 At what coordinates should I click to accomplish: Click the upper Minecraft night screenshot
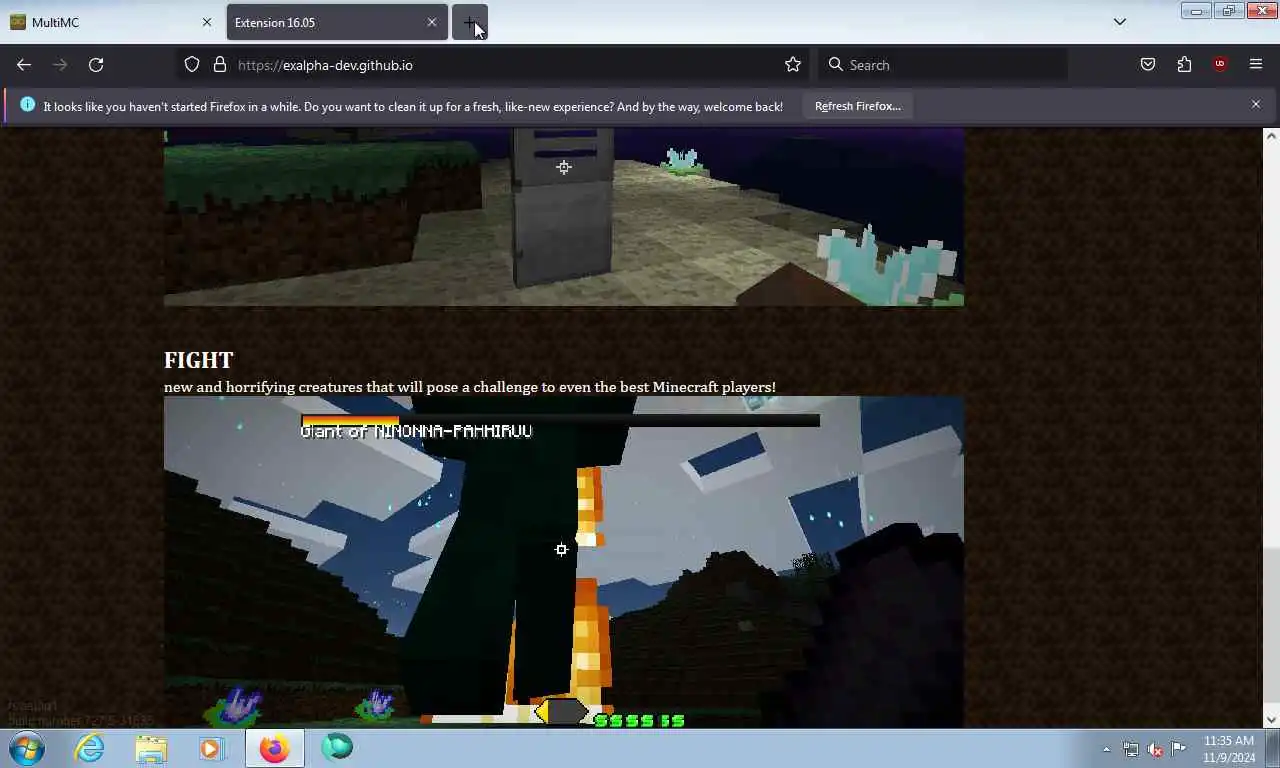pos(564,217)
